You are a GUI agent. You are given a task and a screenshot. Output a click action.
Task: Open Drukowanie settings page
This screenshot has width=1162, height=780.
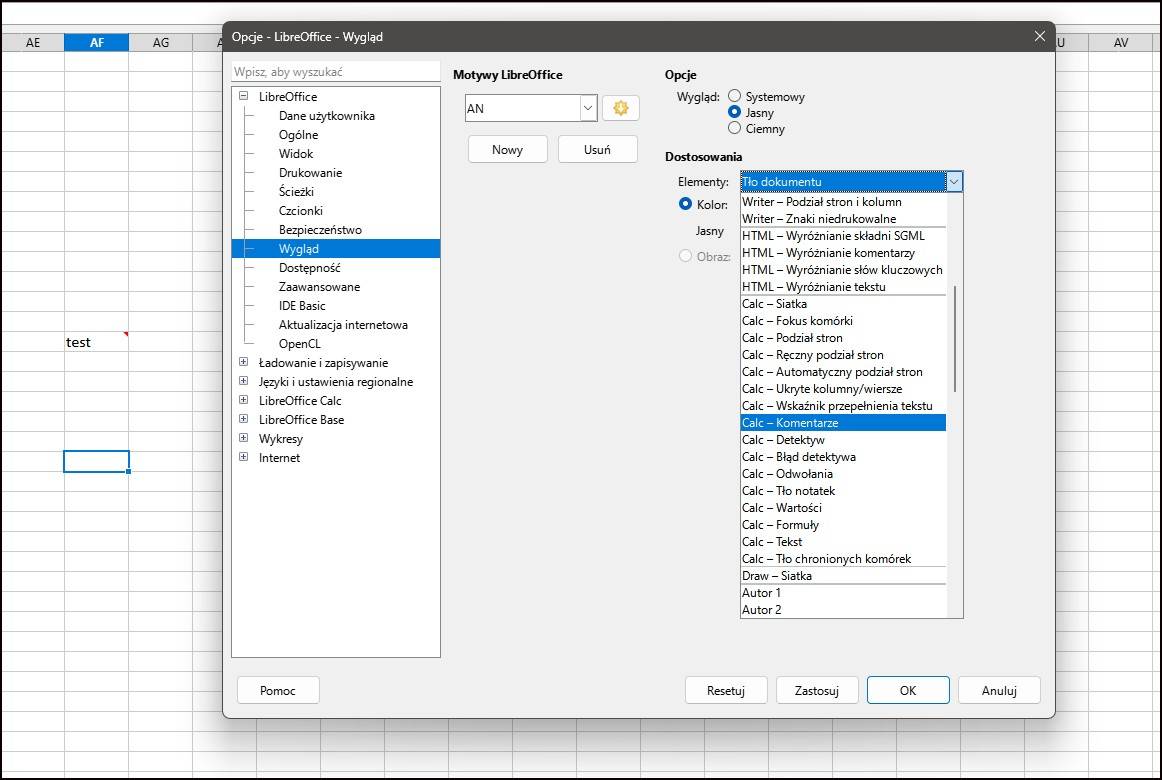point(311,173)
